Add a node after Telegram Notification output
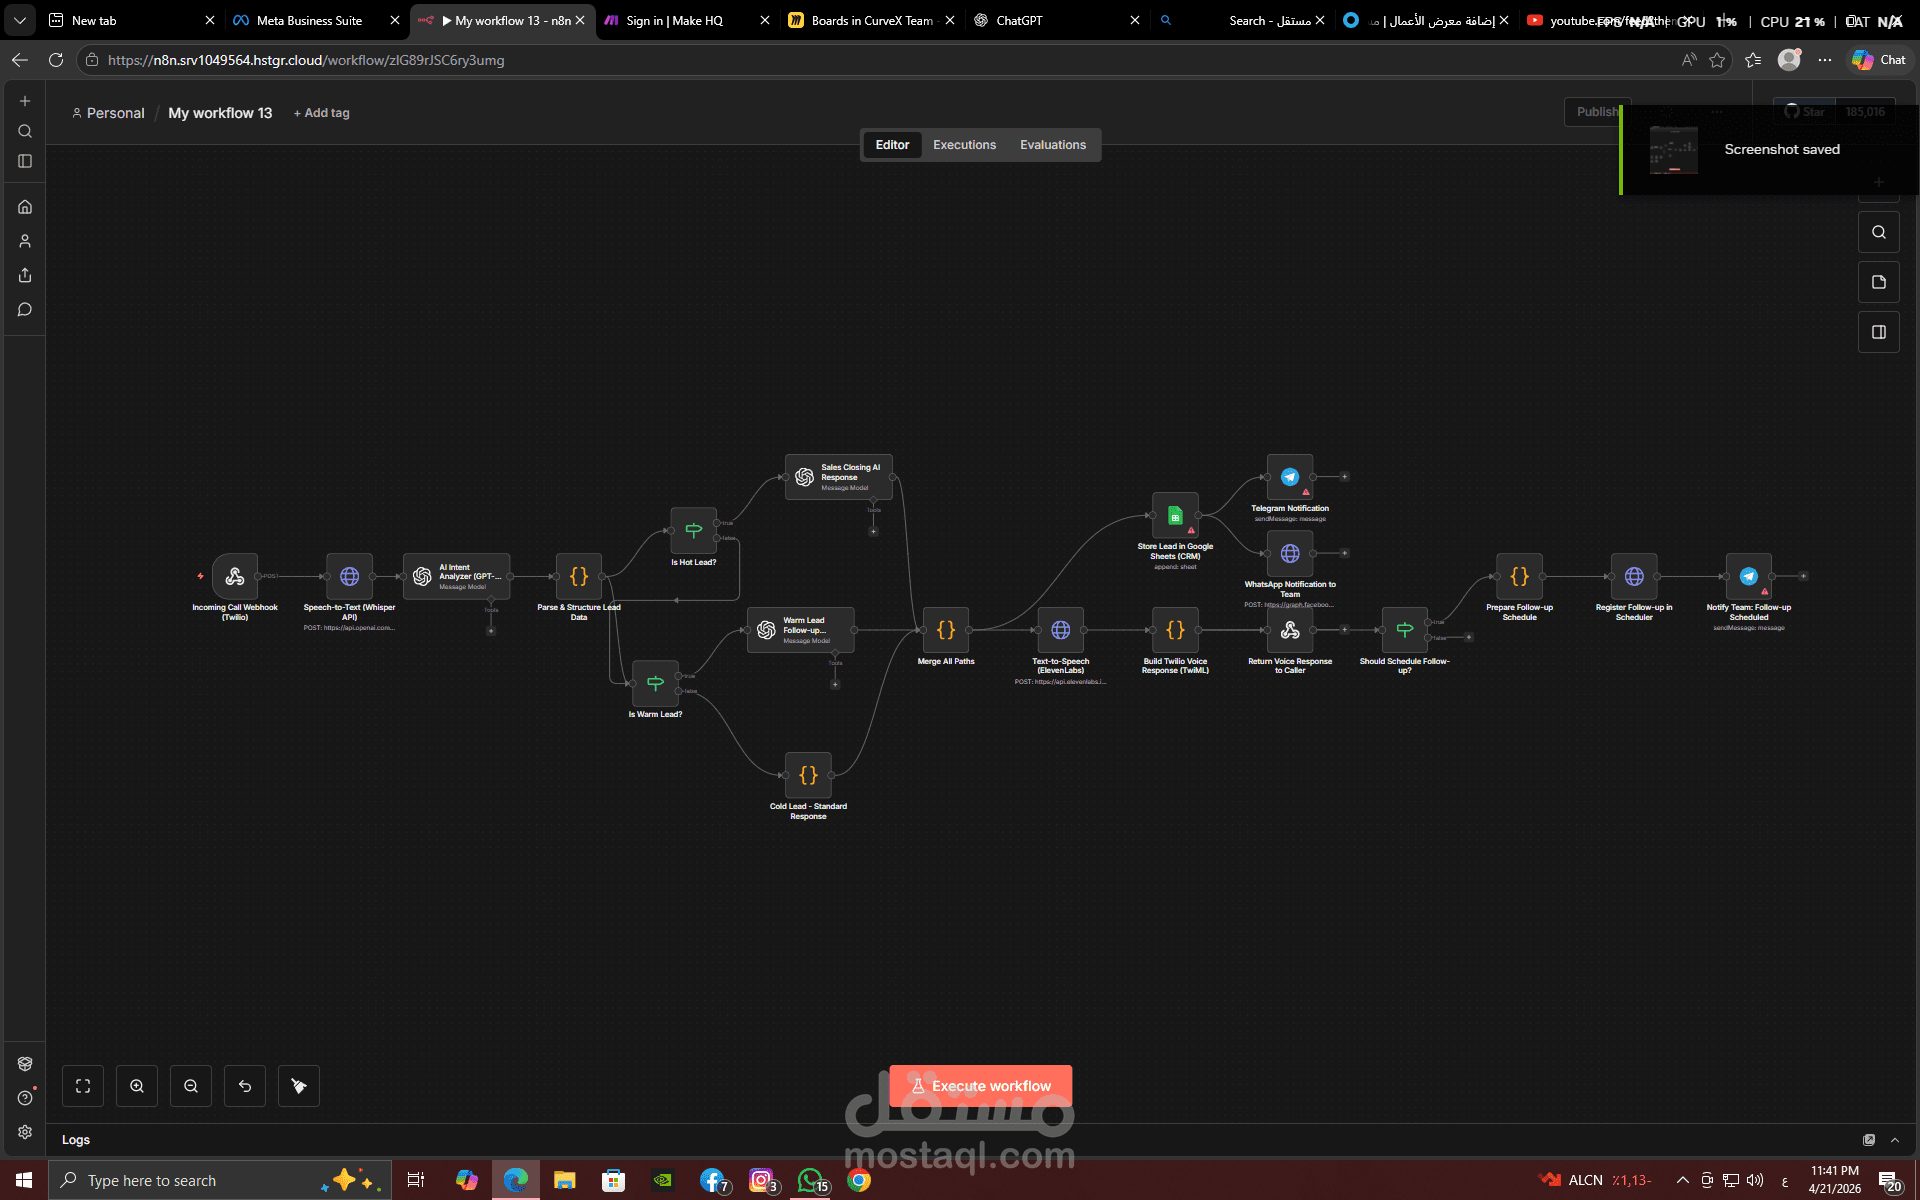This screenshot has height=1200, width=1920. tap(1345, 477)
